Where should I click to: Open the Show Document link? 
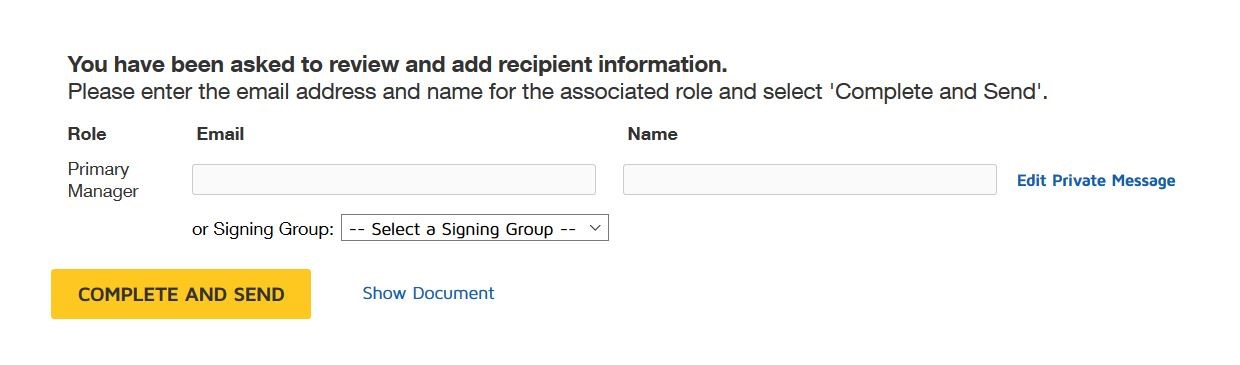pyautogui.click(x=428, y=293)
